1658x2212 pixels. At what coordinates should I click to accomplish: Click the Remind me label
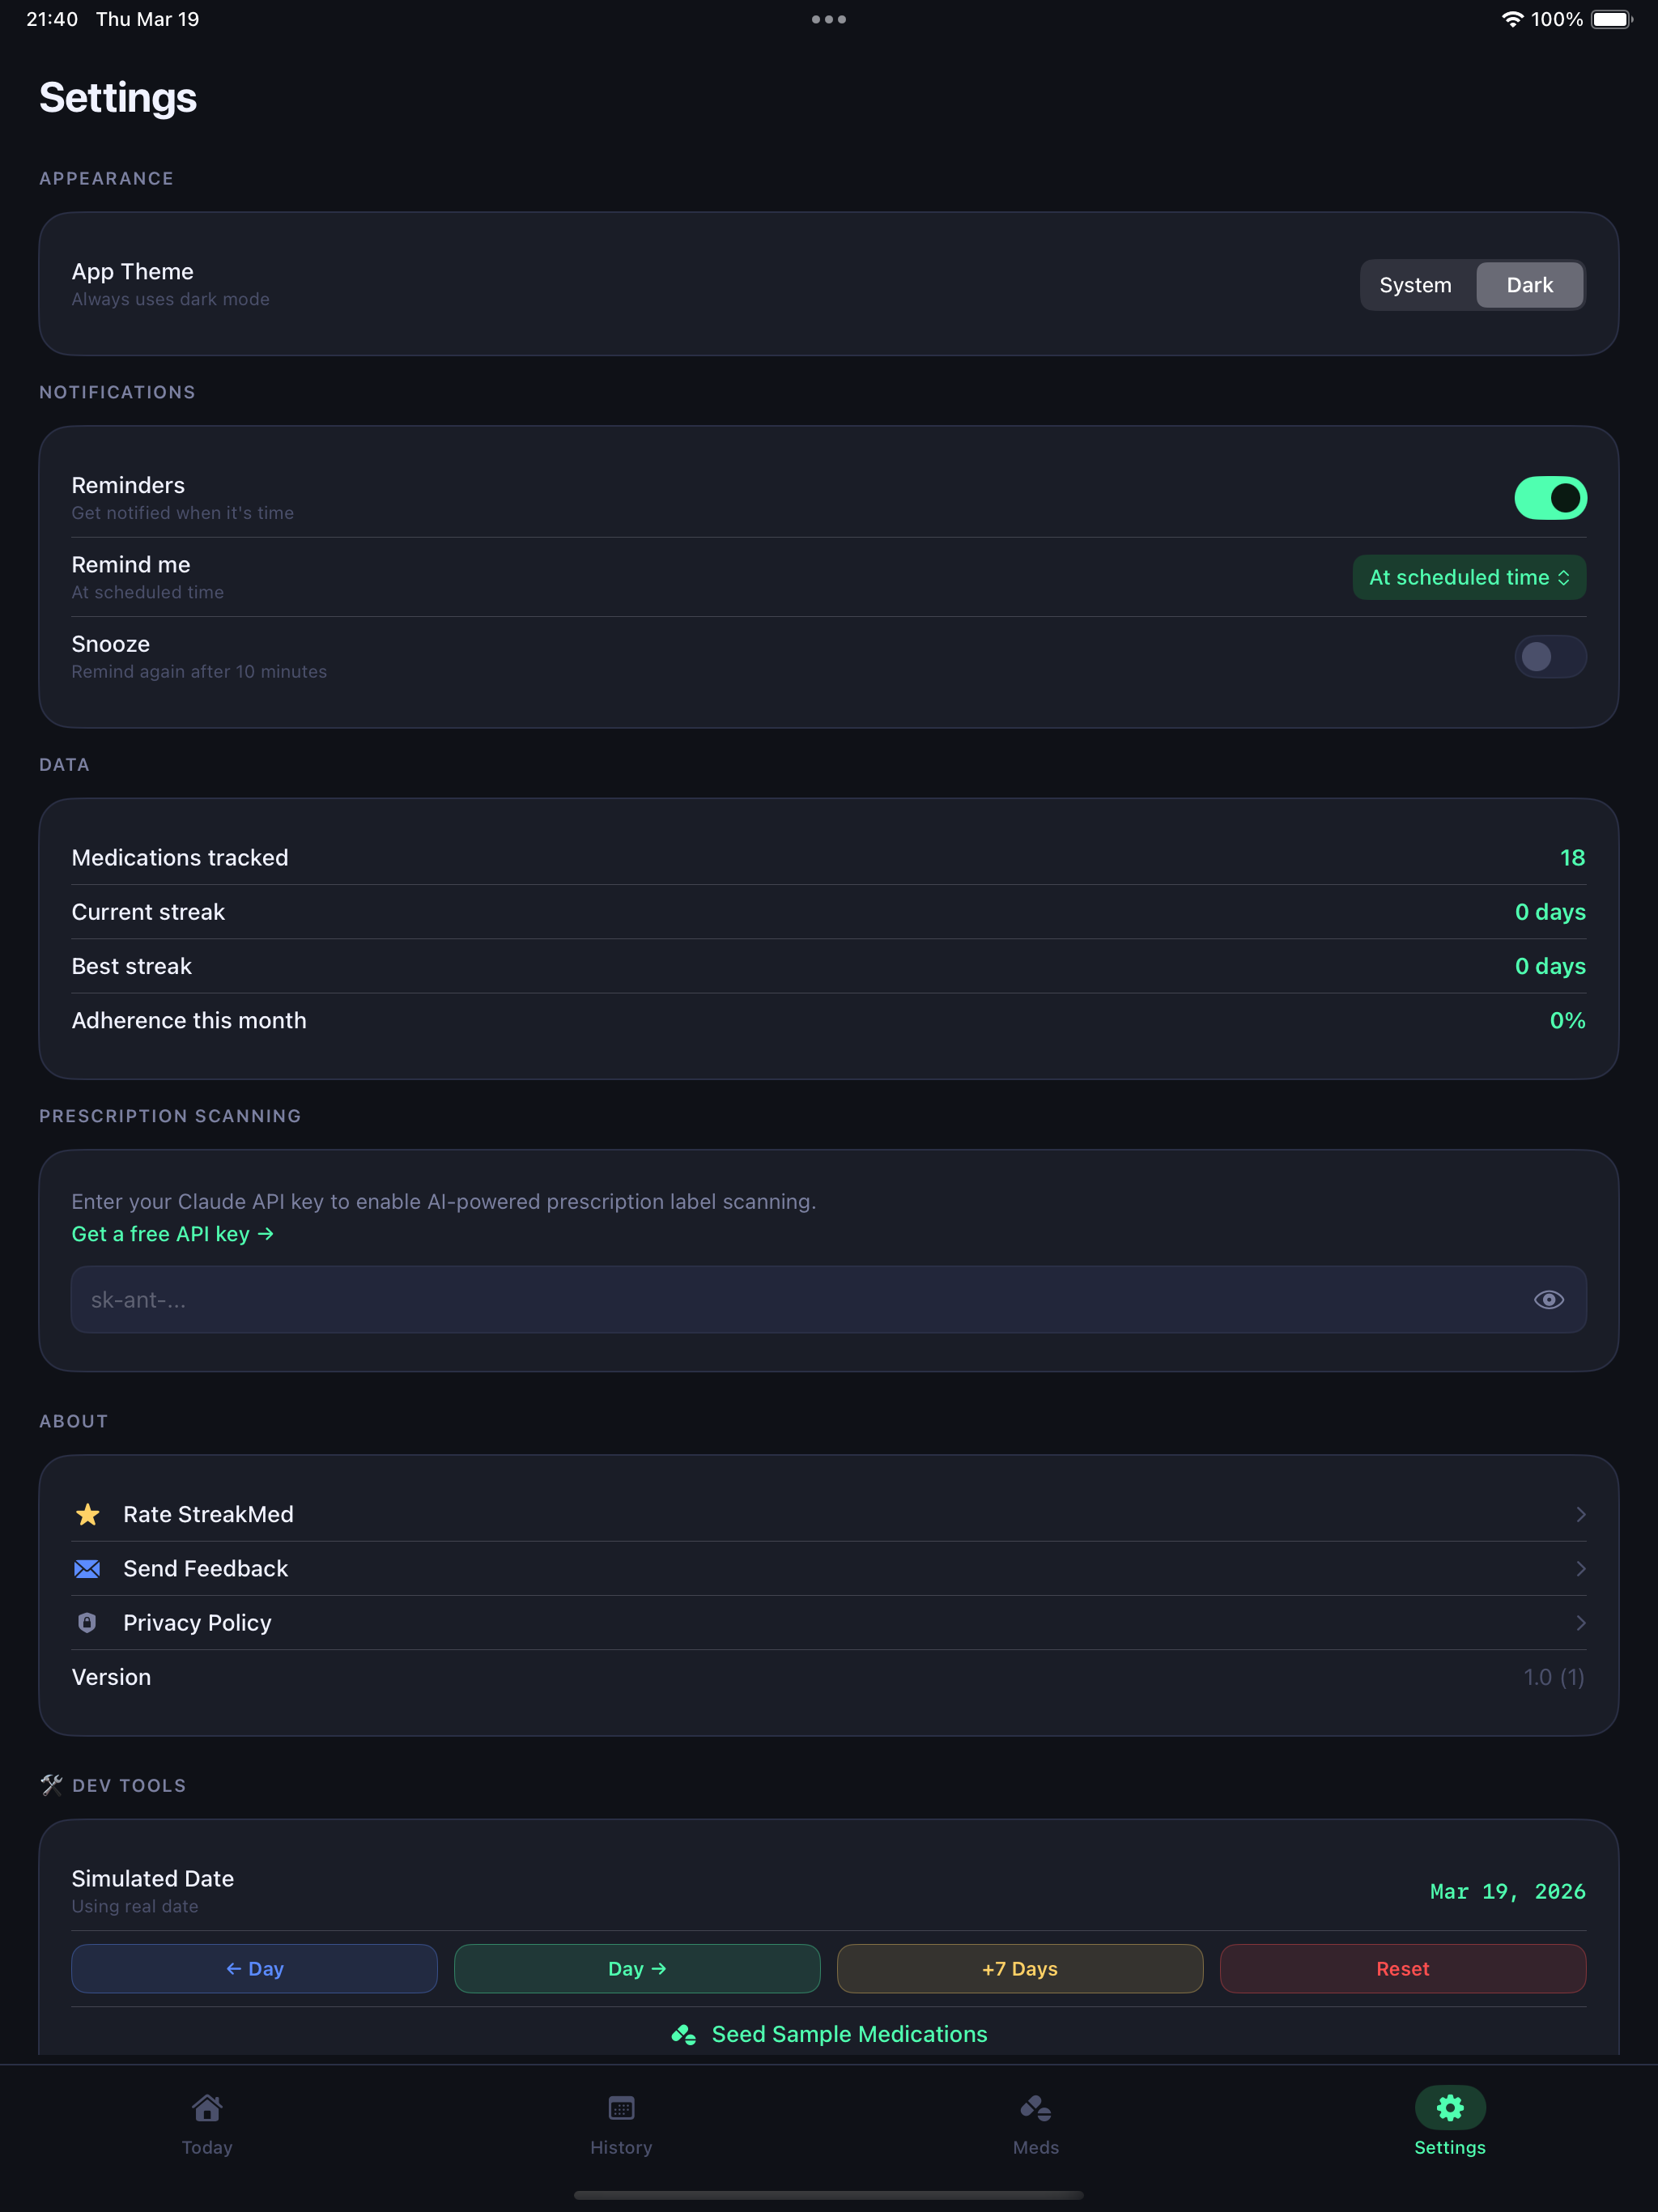[x=130, y=564]
